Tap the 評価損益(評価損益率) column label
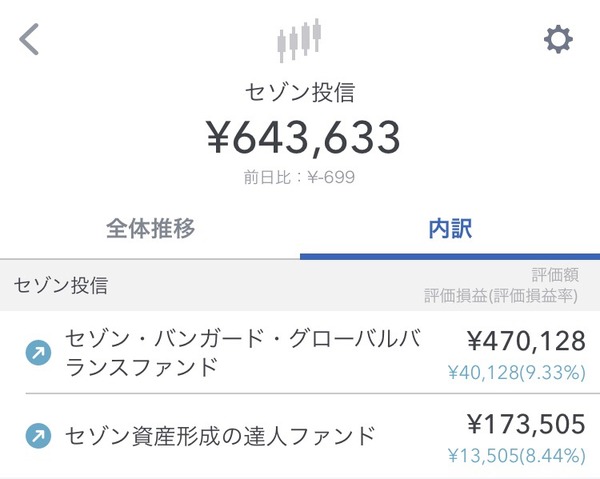Viewport: 600px width, 479px height. (501, 296)
